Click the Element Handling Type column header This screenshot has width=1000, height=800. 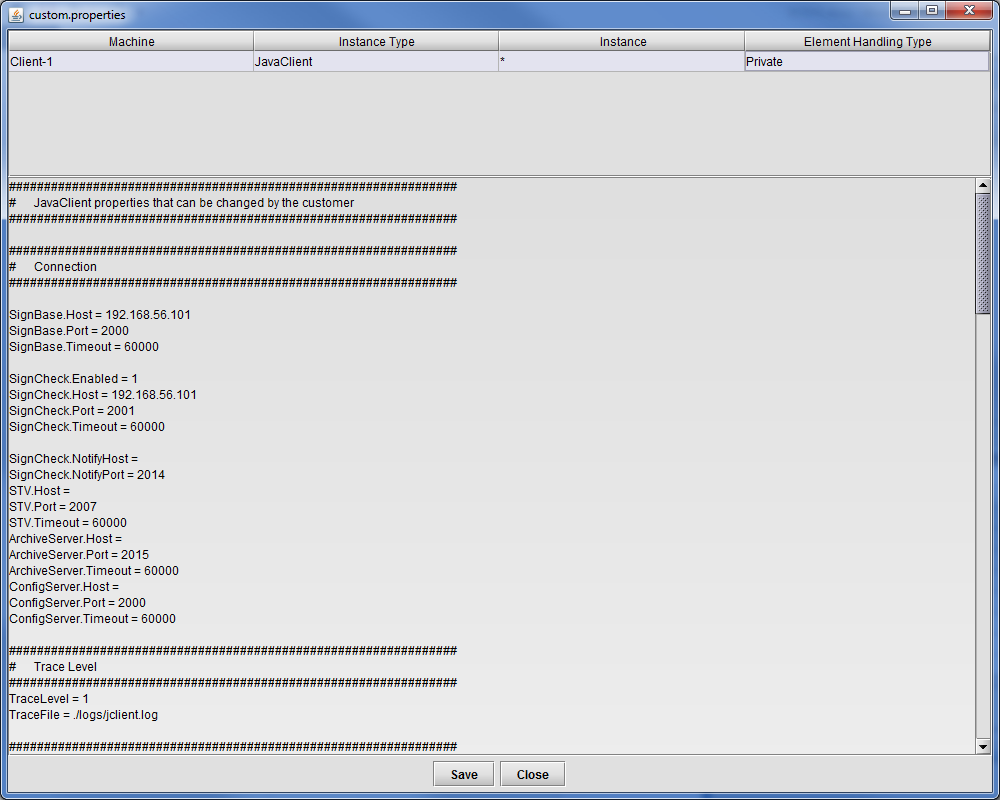[867, 41]
